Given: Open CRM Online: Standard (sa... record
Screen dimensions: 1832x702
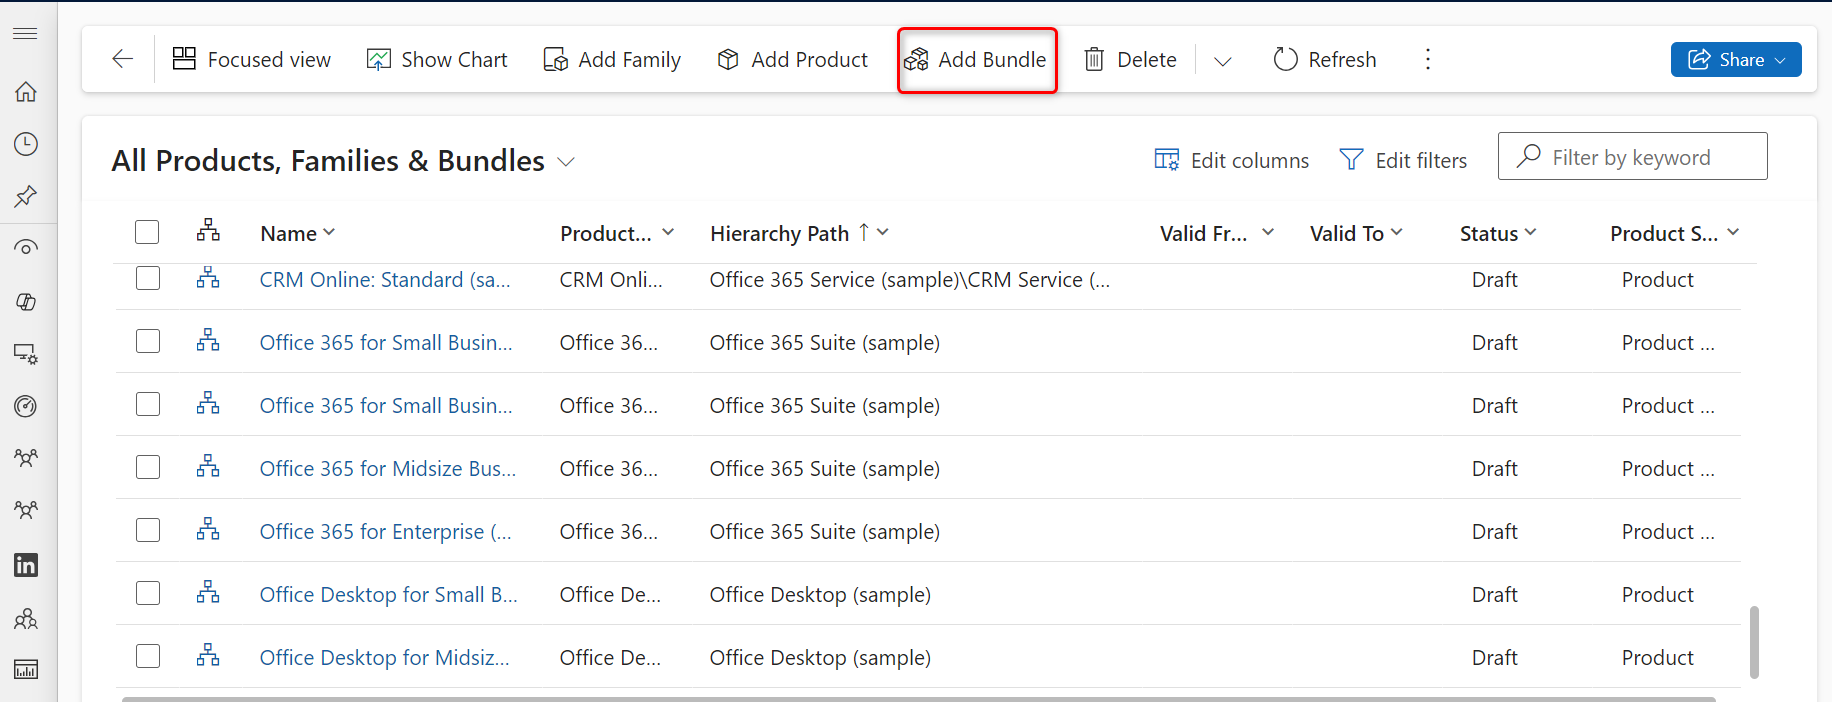Looking at the screenshot, I should 385,280.
